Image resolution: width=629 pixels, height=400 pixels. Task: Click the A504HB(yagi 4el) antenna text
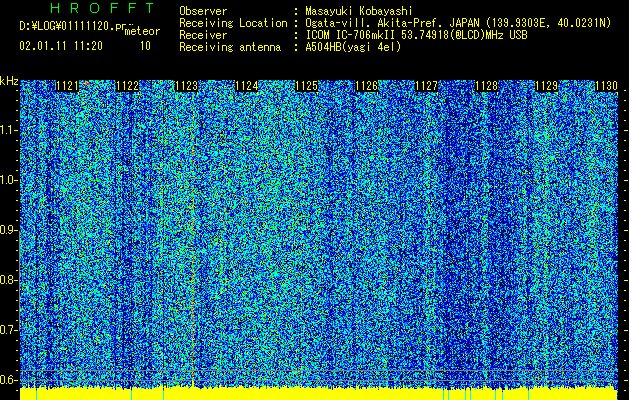[353, 47]
